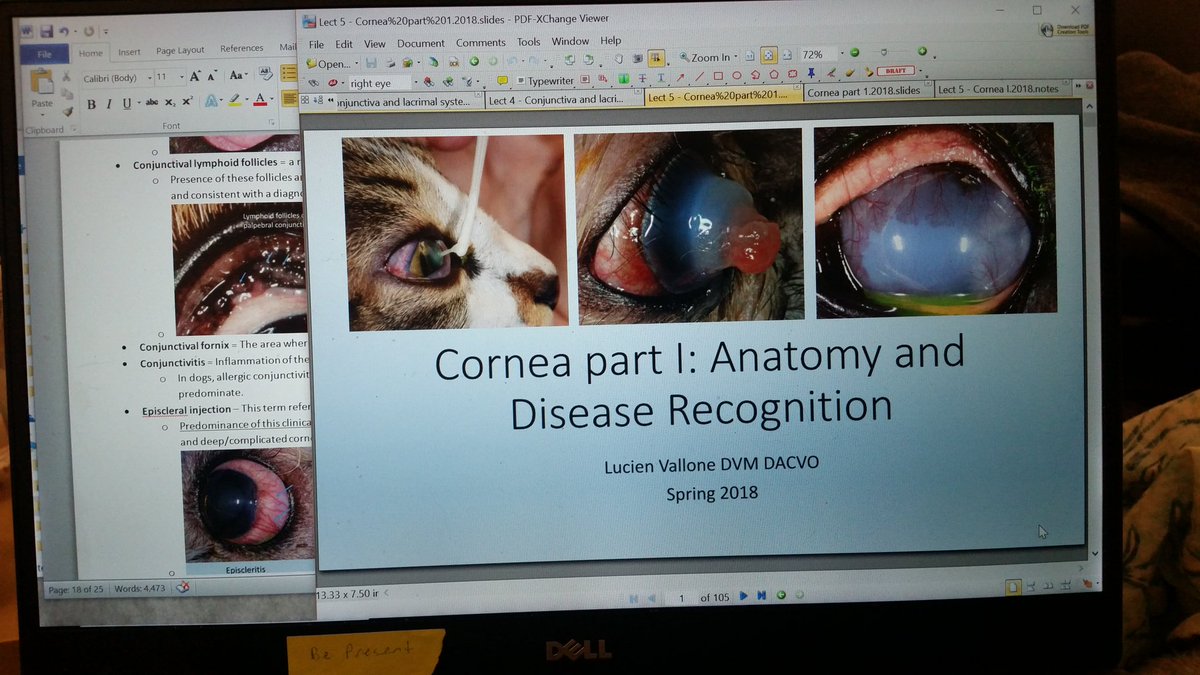Open Font dialog launcher in Word ribbon
Screen dimensions: 1200x675
271,122
